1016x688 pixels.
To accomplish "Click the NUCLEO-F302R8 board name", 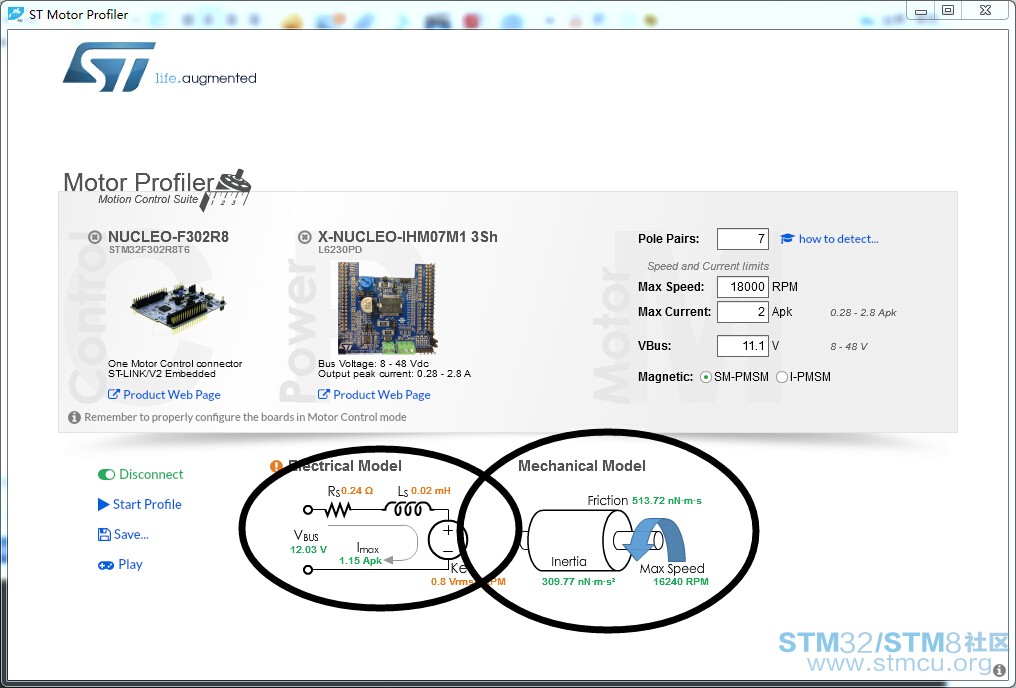I will coord(168,236).
